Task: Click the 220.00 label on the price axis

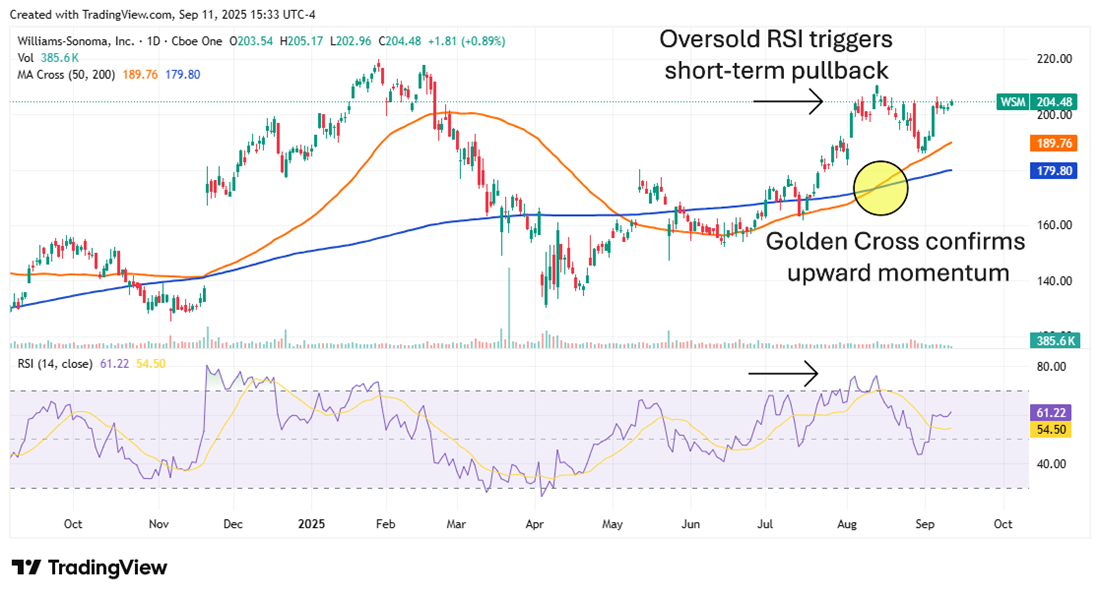Action: tap(1056, 59)
